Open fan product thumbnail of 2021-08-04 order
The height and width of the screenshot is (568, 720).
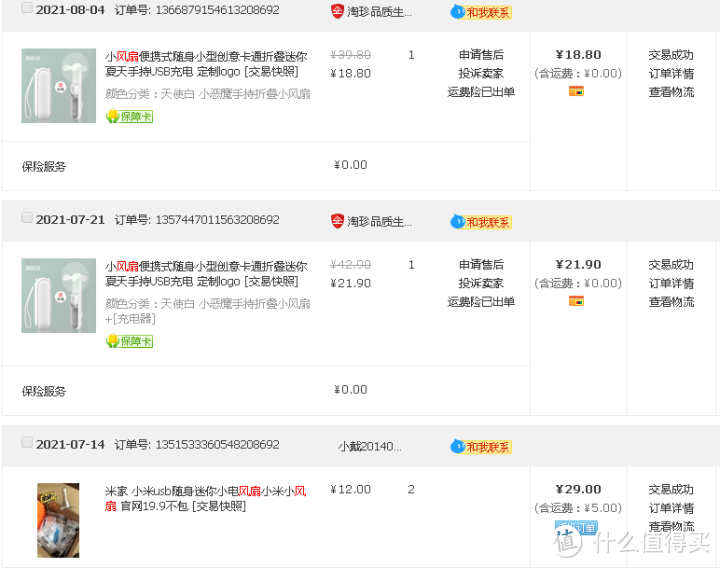58,86
